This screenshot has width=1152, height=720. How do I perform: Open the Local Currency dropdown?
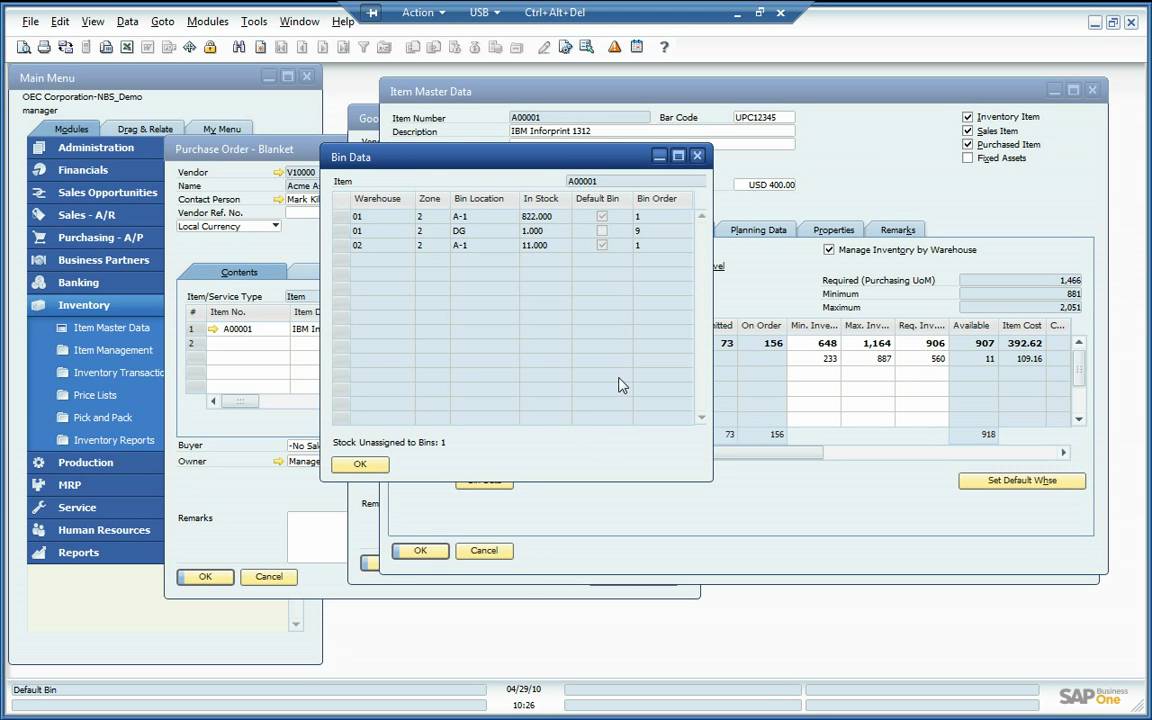(276, 226)
